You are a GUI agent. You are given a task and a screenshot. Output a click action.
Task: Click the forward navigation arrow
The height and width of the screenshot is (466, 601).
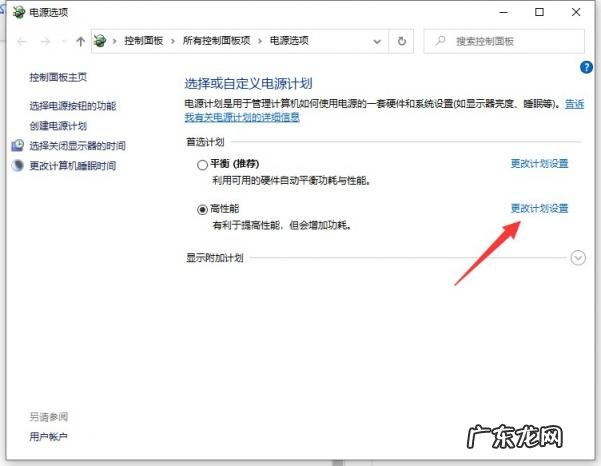coord(45,41)
